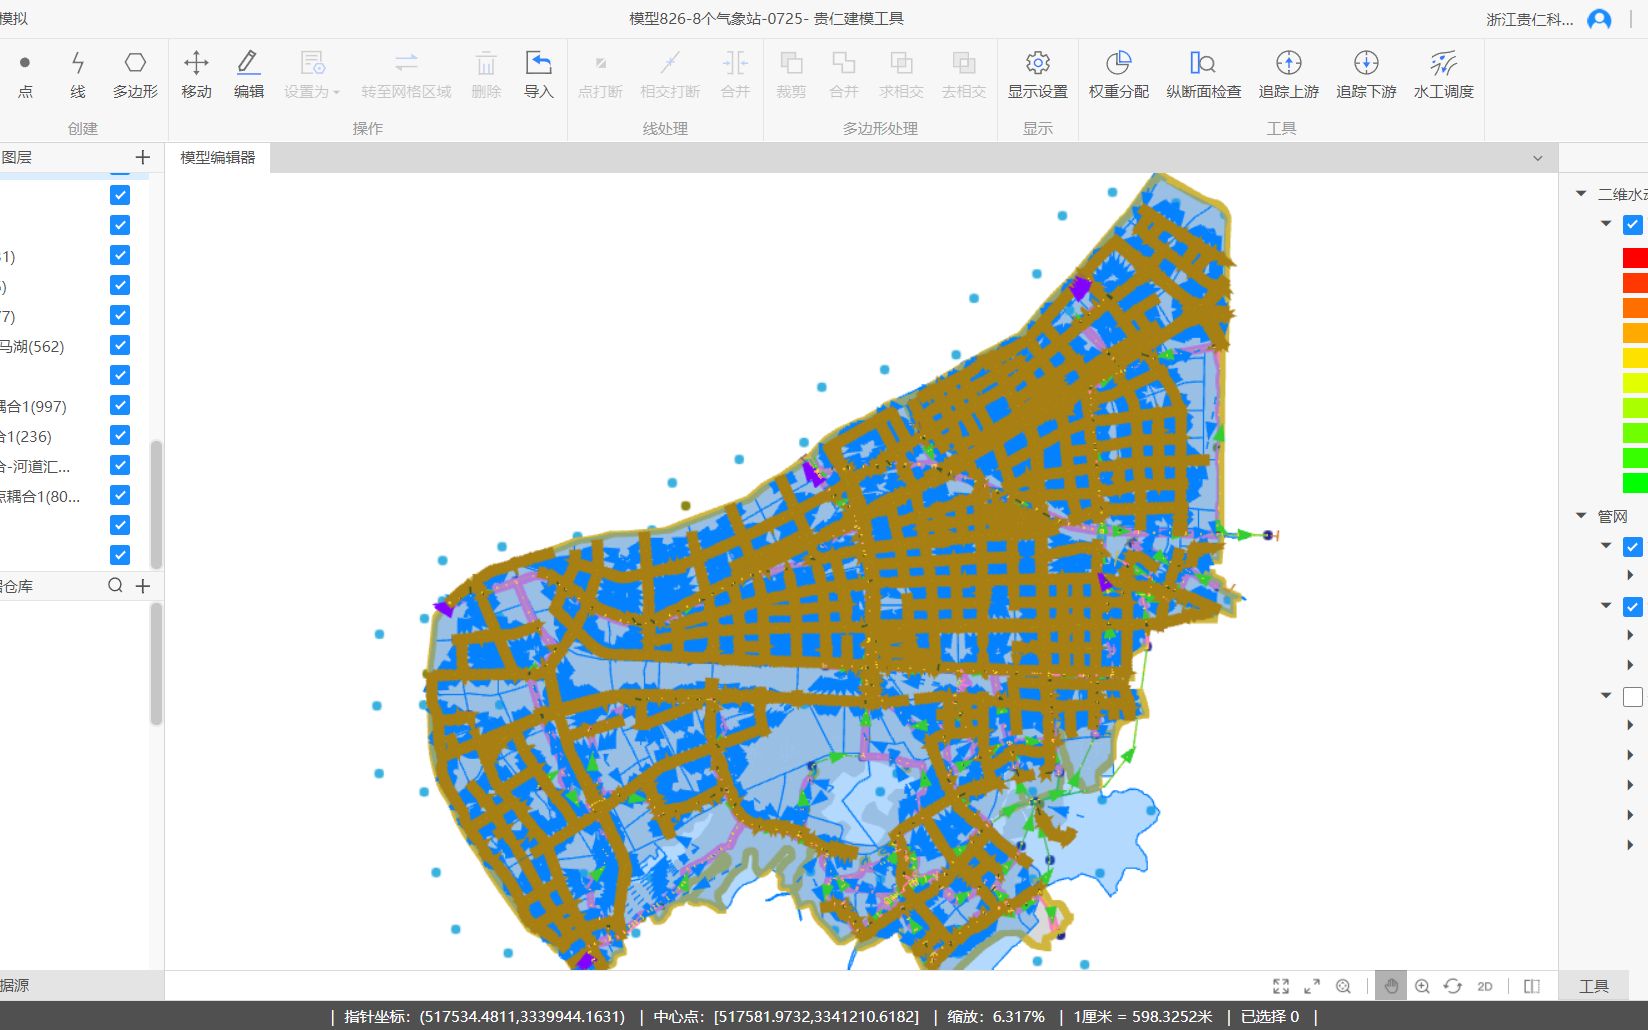Viewport: 1648px width, 1030px height.
Task: Switch to the 模型编辑器 tab
Action: [218, 157]
